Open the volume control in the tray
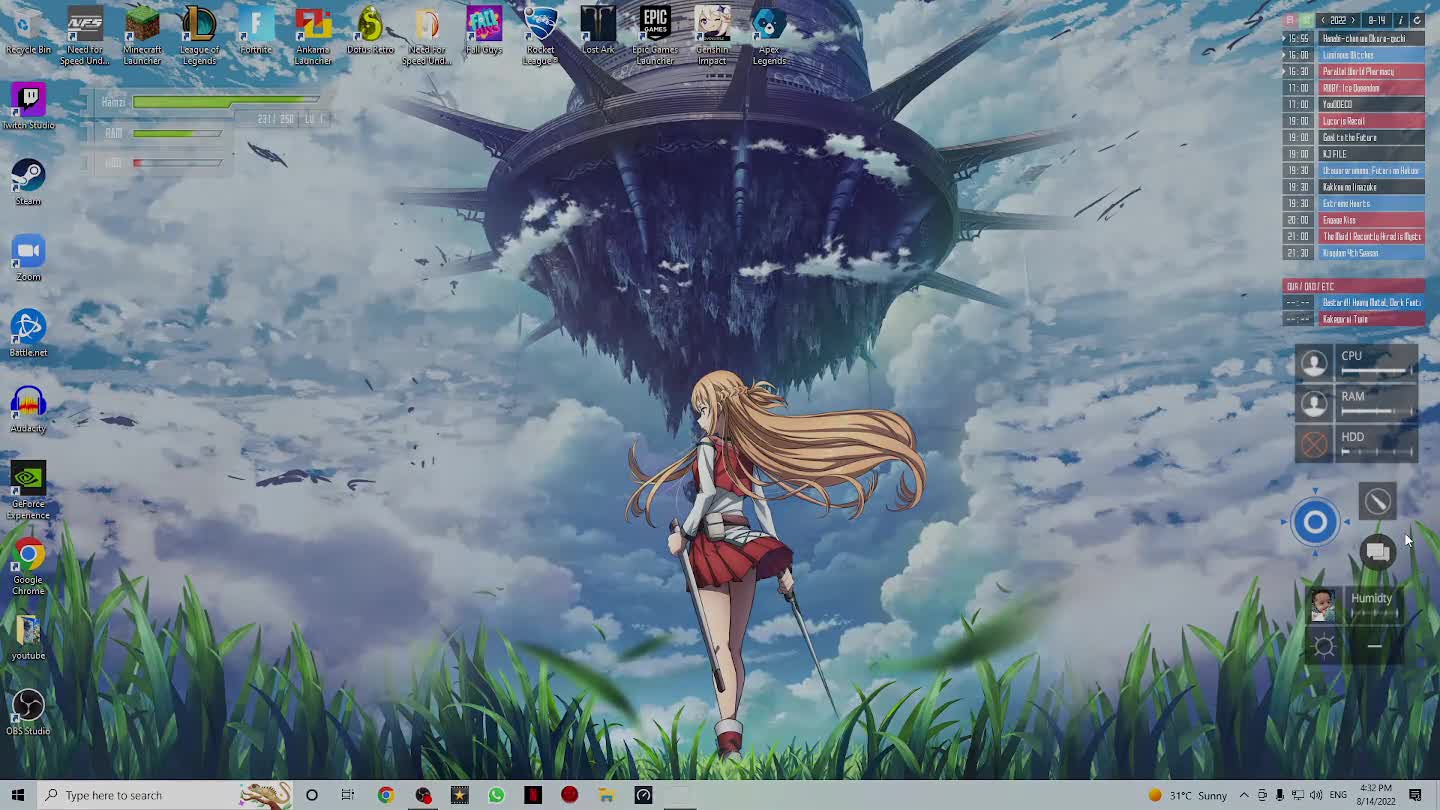 [1315, 795]
